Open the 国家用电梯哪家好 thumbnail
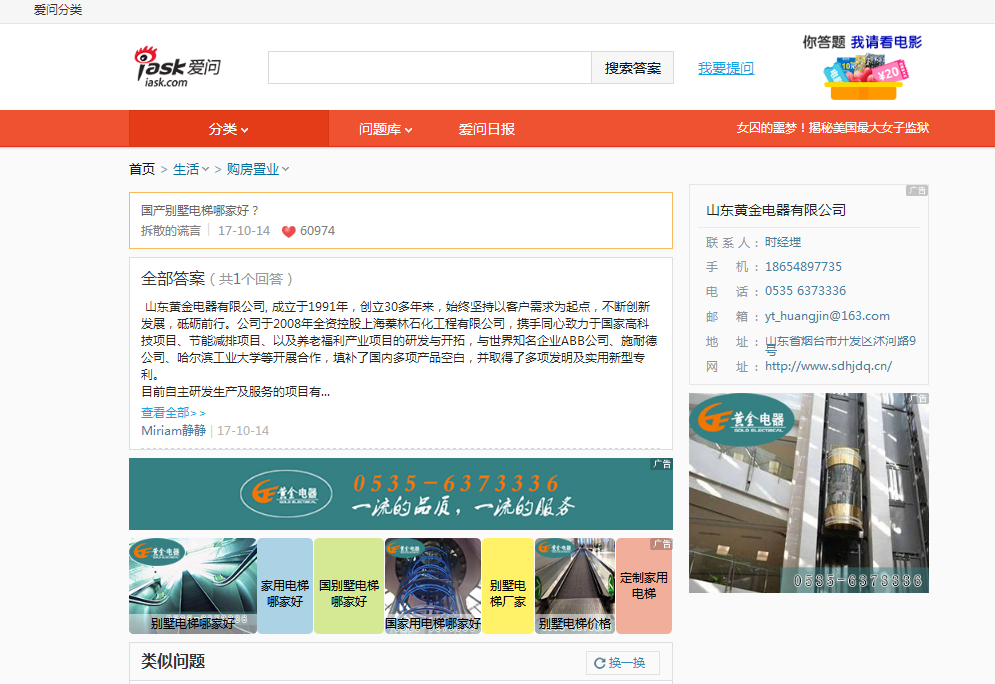Image resolution: width=995 pixels, height=684 pixels. point(433,586)
